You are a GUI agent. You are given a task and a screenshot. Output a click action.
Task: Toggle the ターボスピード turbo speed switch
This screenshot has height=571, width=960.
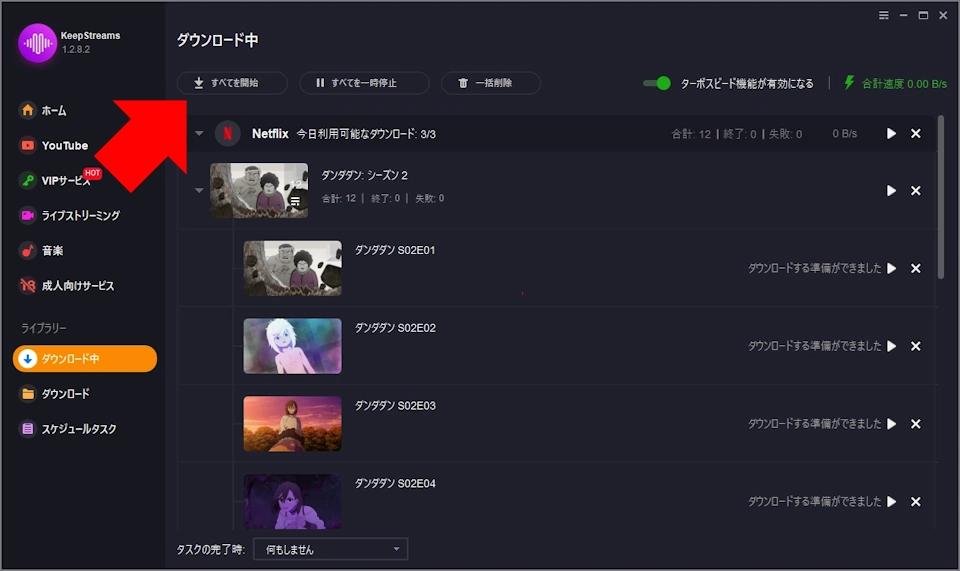[x=657, y=83]
